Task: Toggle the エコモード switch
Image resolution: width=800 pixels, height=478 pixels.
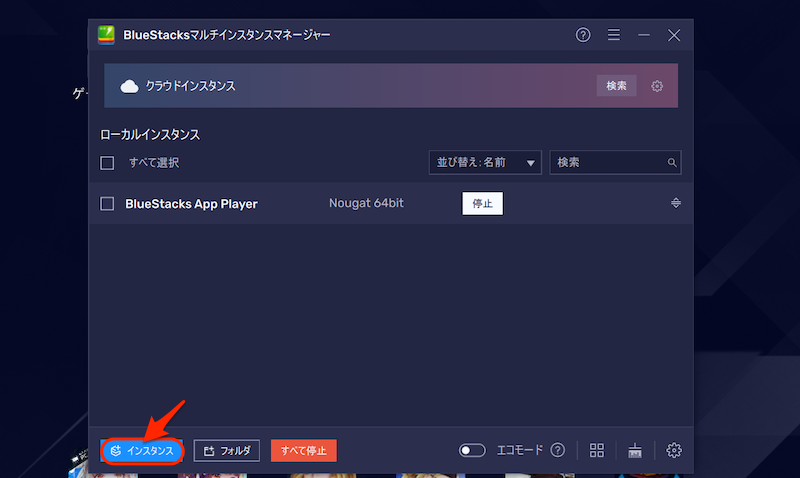Action: tap(472, 450)
